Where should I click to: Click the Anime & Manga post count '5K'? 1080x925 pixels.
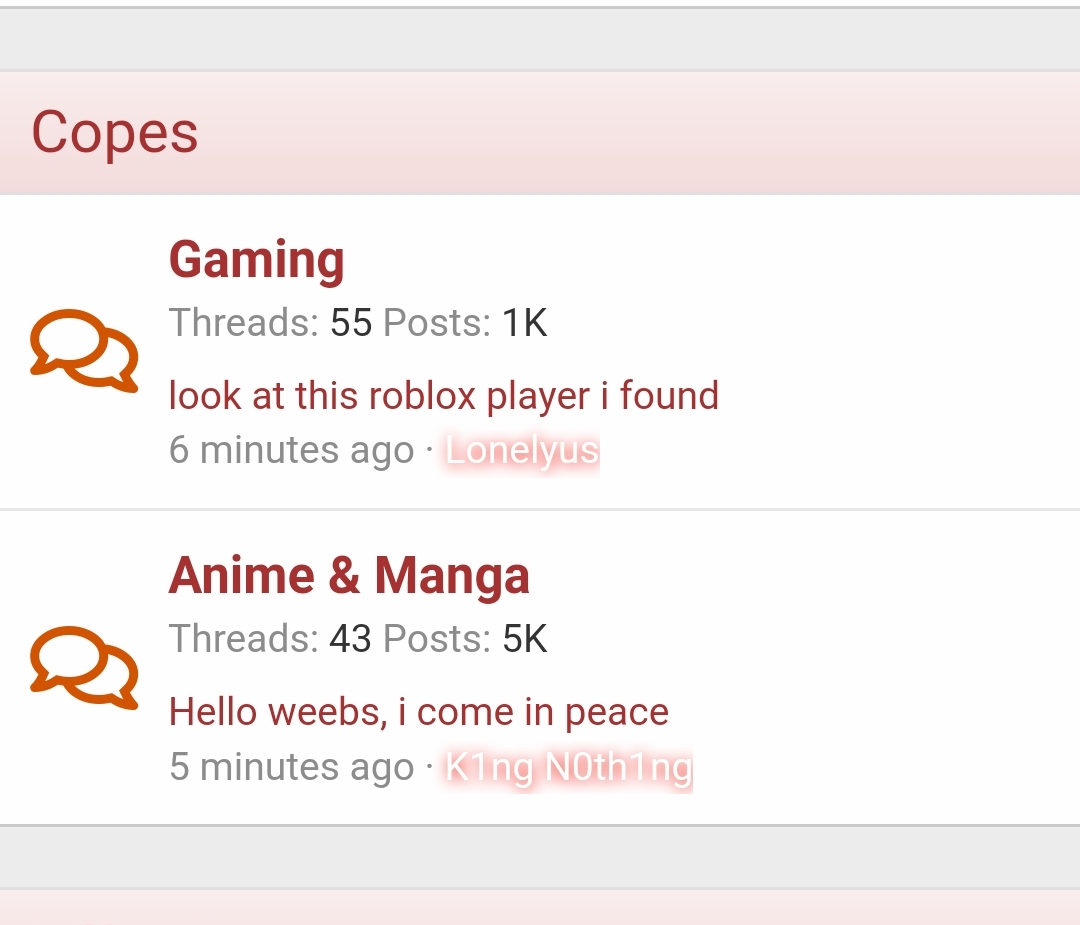pos(524,639)
